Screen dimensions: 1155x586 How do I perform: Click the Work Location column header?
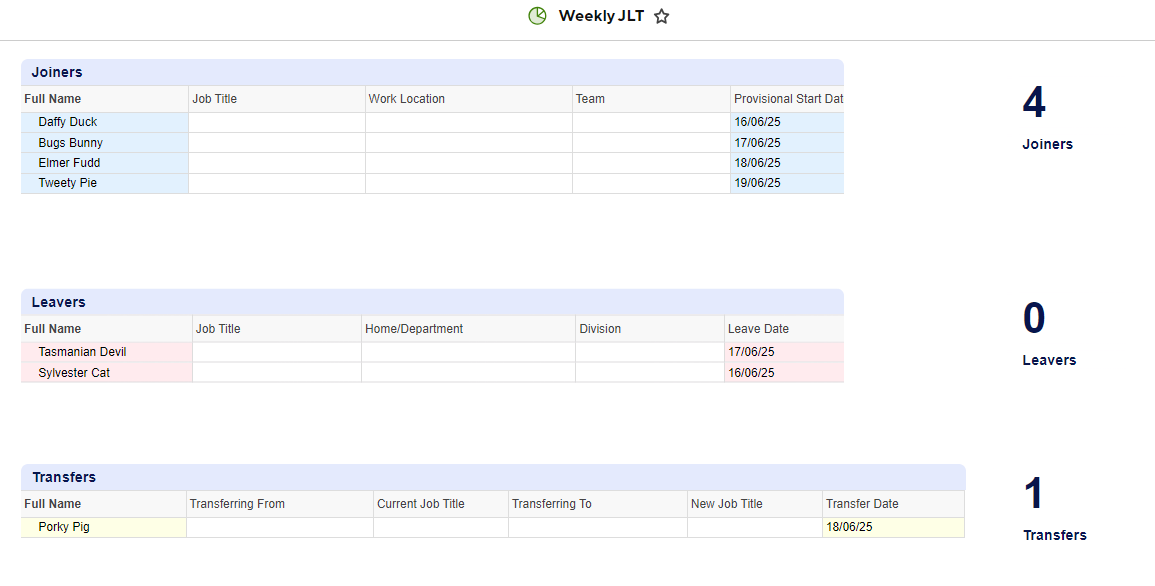(x=468, y=99)
